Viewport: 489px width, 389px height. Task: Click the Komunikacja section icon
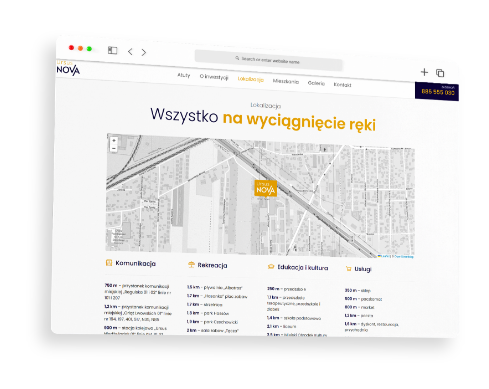point(109,263)
